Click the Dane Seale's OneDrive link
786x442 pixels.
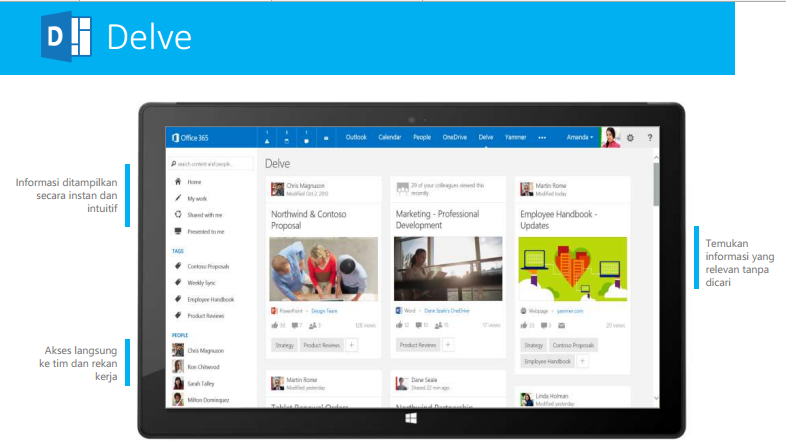tap(447, 310)
